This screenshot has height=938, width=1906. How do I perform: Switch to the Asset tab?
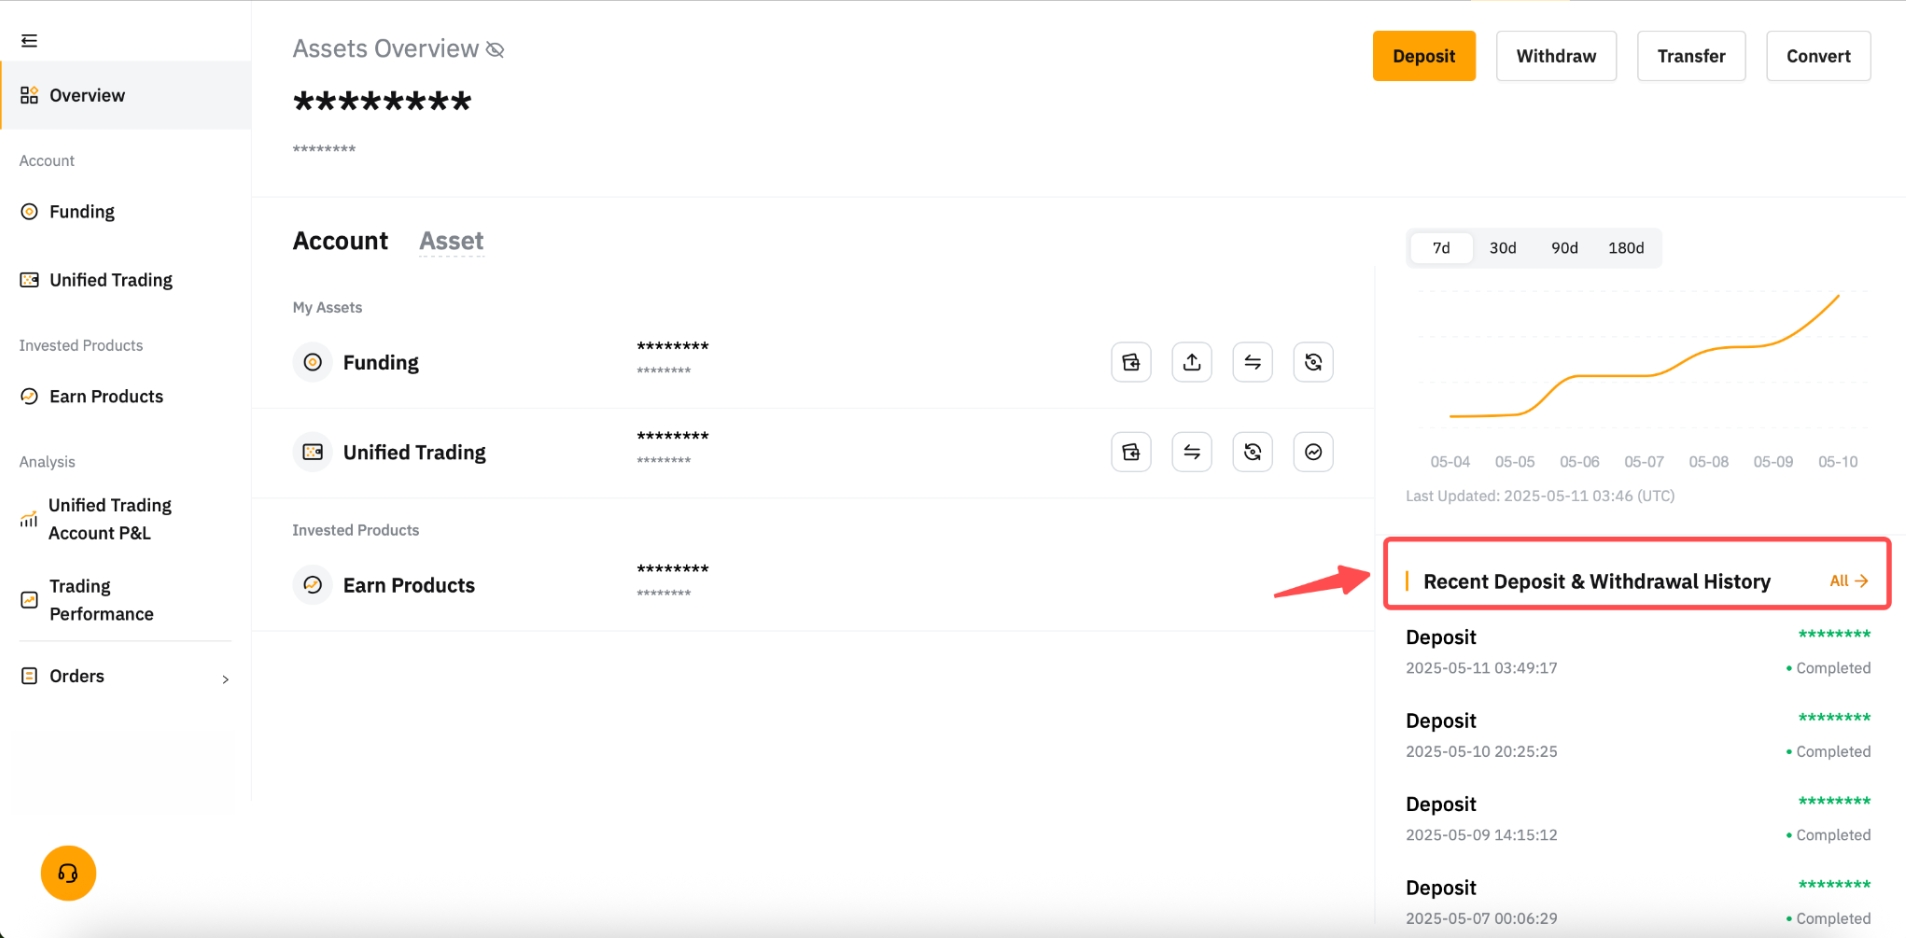tap(451, 241)
